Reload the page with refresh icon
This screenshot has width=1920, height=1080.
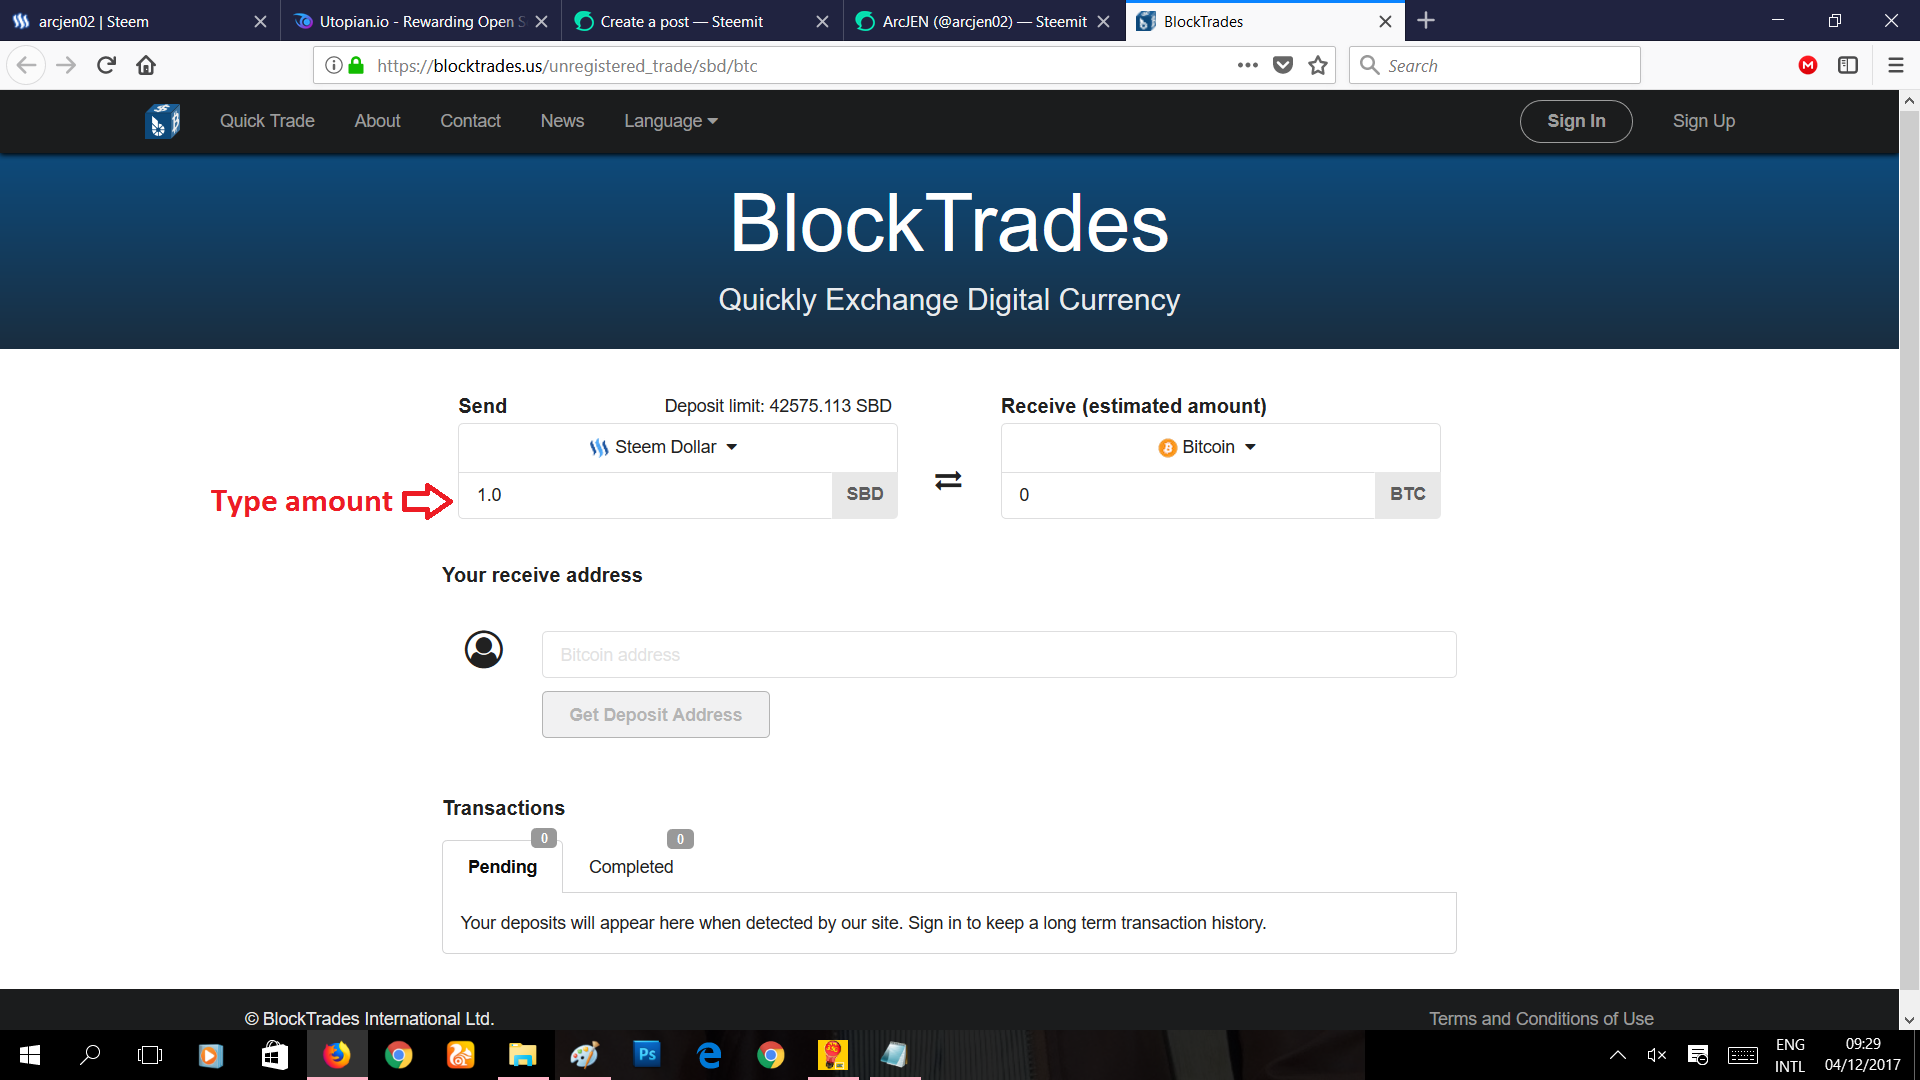(x=106, y=66)
